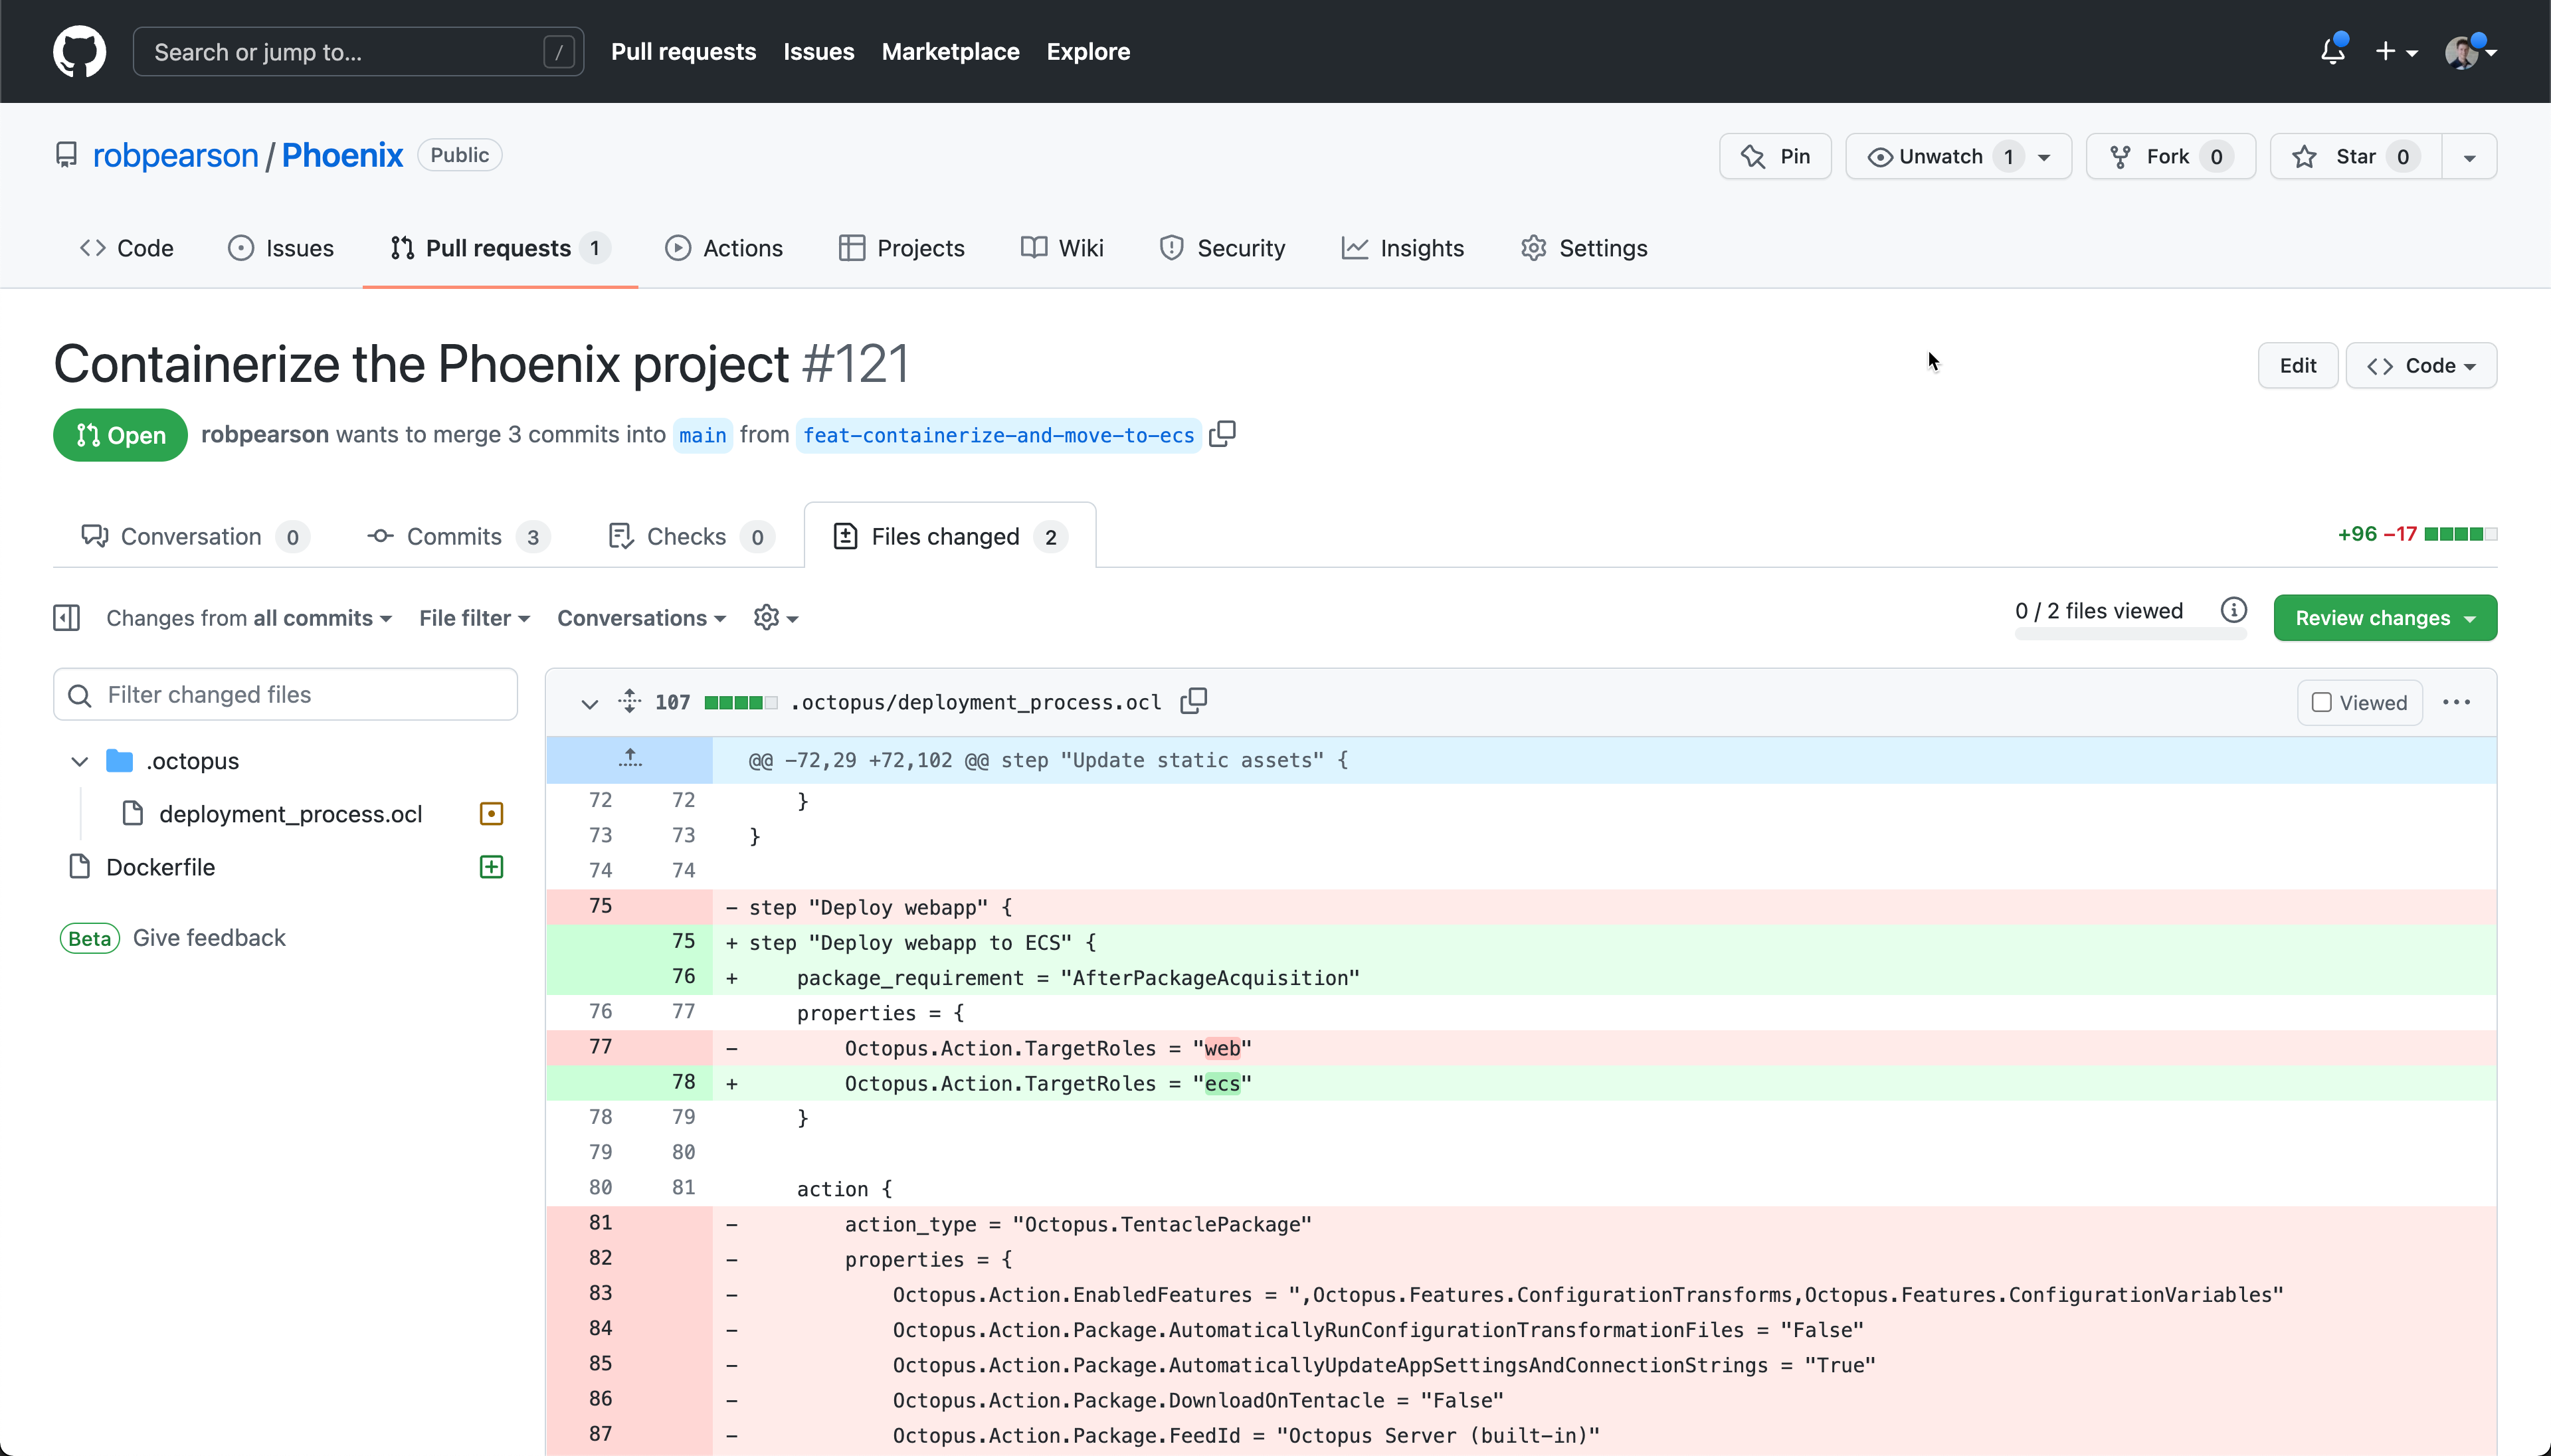
Task: Open the GitHub notifications bell
Action: pos(2333,50)
